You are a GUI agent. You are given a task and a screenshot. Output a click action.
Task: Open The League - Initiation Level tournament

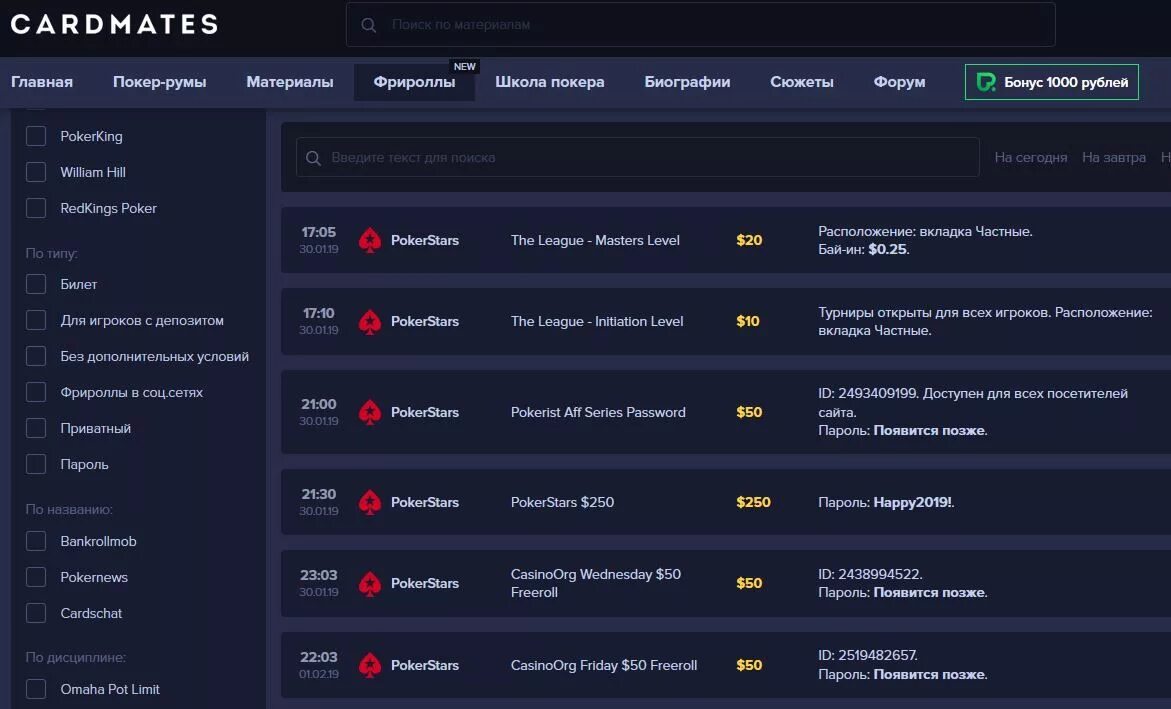click(597, 321)
